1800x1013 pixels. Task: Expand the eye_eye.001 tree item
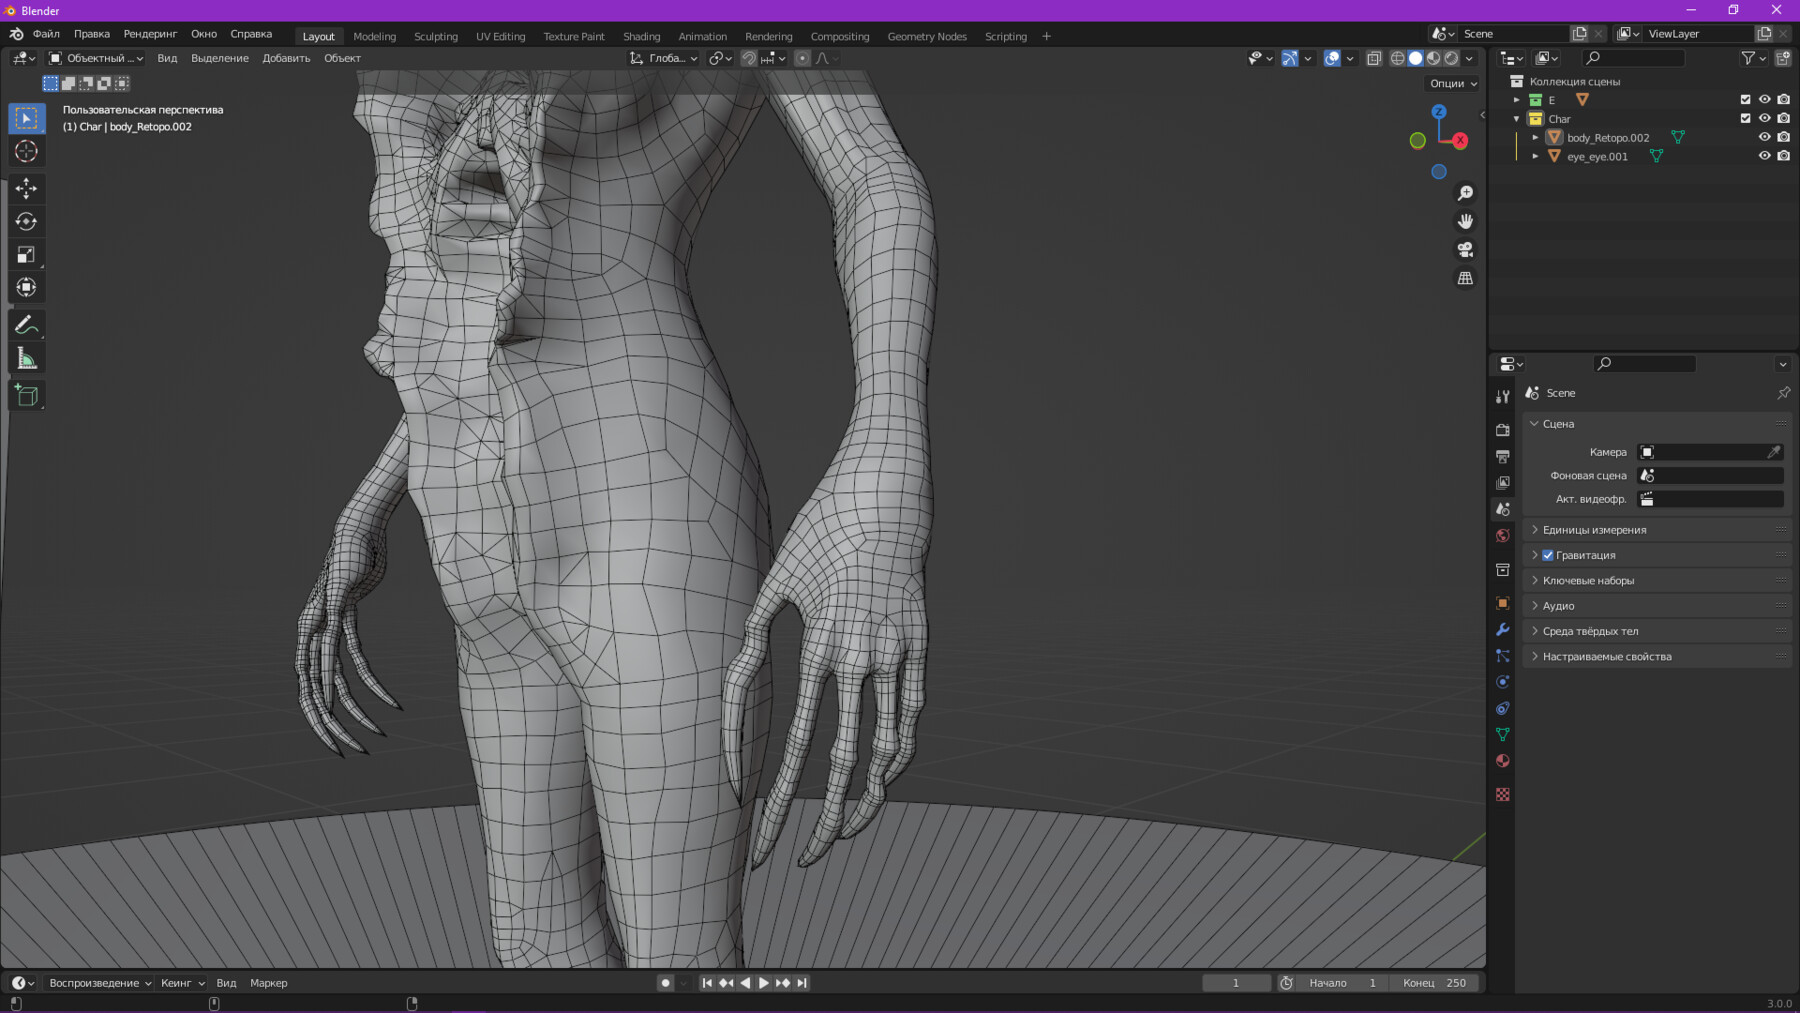1535,156
